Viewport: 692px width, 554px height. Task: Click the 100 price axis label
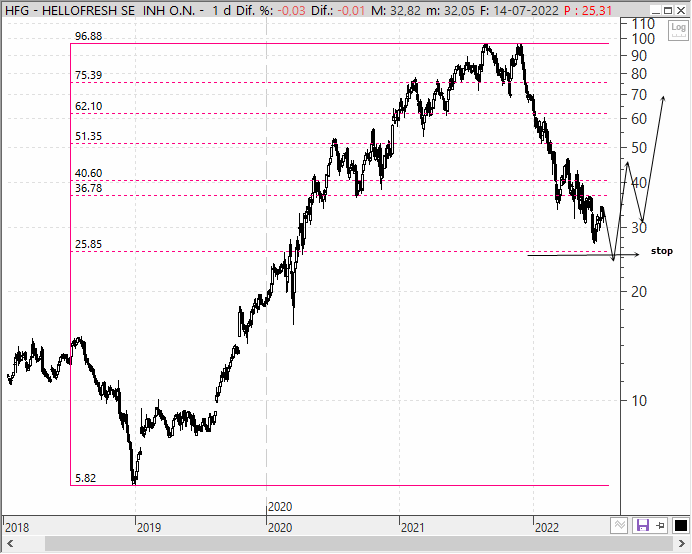click(643, 39)
